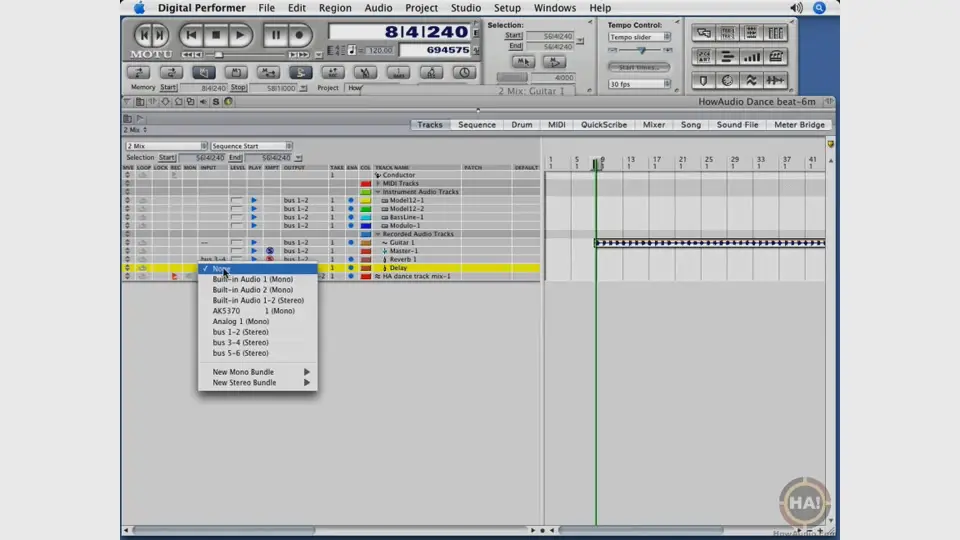
Task: Click the Memory Stop button
Action: click(x=238, y=88)
